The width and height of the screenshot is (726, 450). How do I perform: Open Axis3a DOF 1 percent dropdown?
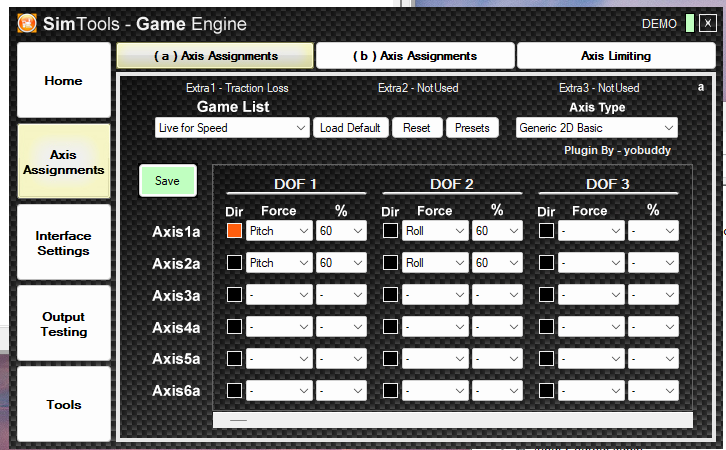coord(341,294)
